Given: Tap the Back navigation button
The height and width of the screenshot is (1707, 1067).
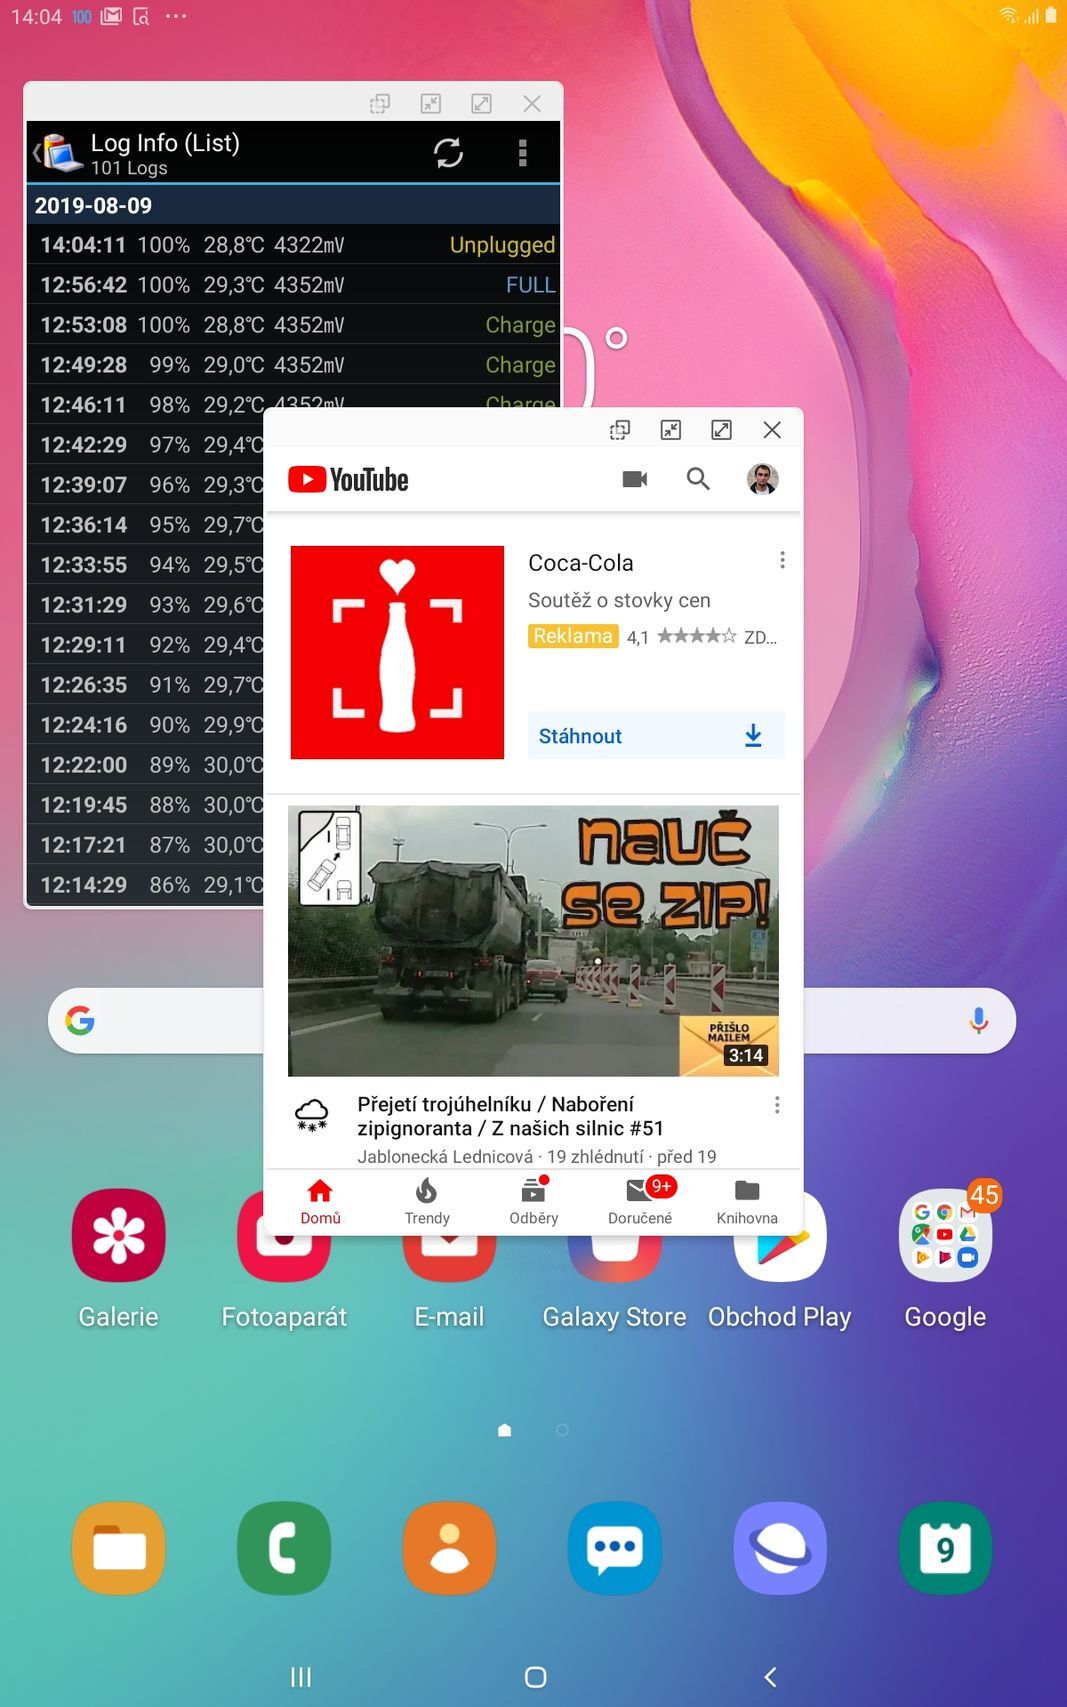Looking at the screenshot, I should [770, 1677].
